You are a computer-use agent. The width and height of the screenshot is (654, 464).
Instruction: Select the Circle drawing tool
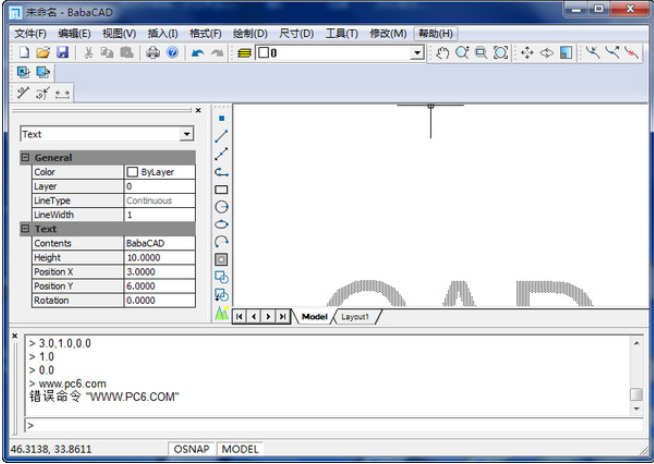222,206
